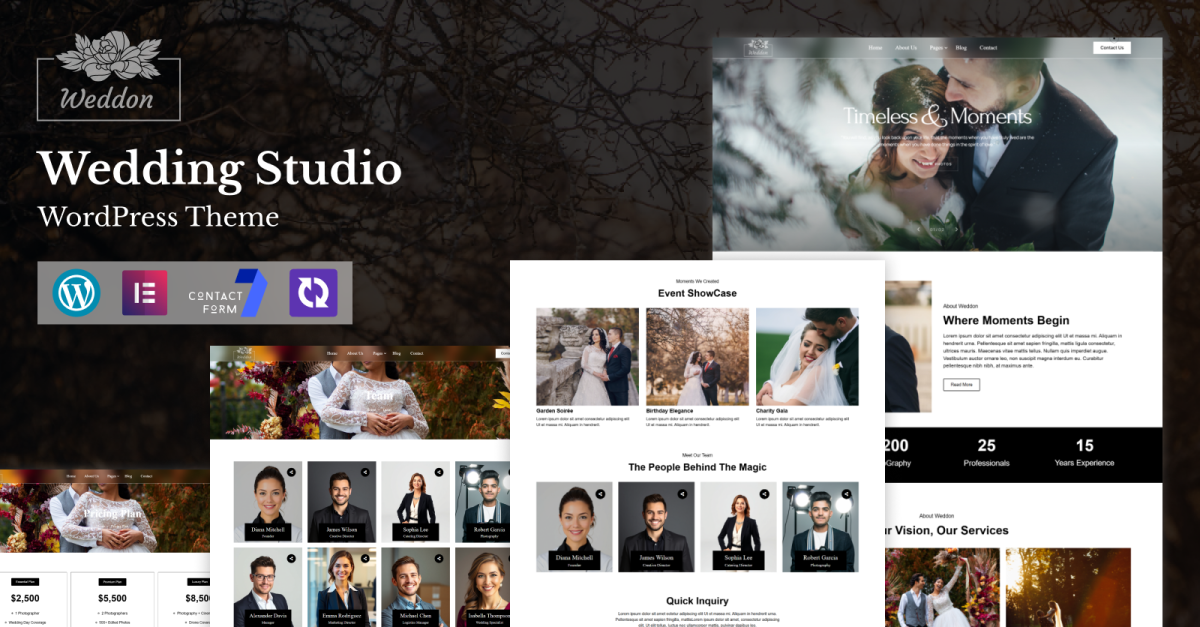
Task: Click share icon on Alexander Davis card
Action: [x=291, y=557]
